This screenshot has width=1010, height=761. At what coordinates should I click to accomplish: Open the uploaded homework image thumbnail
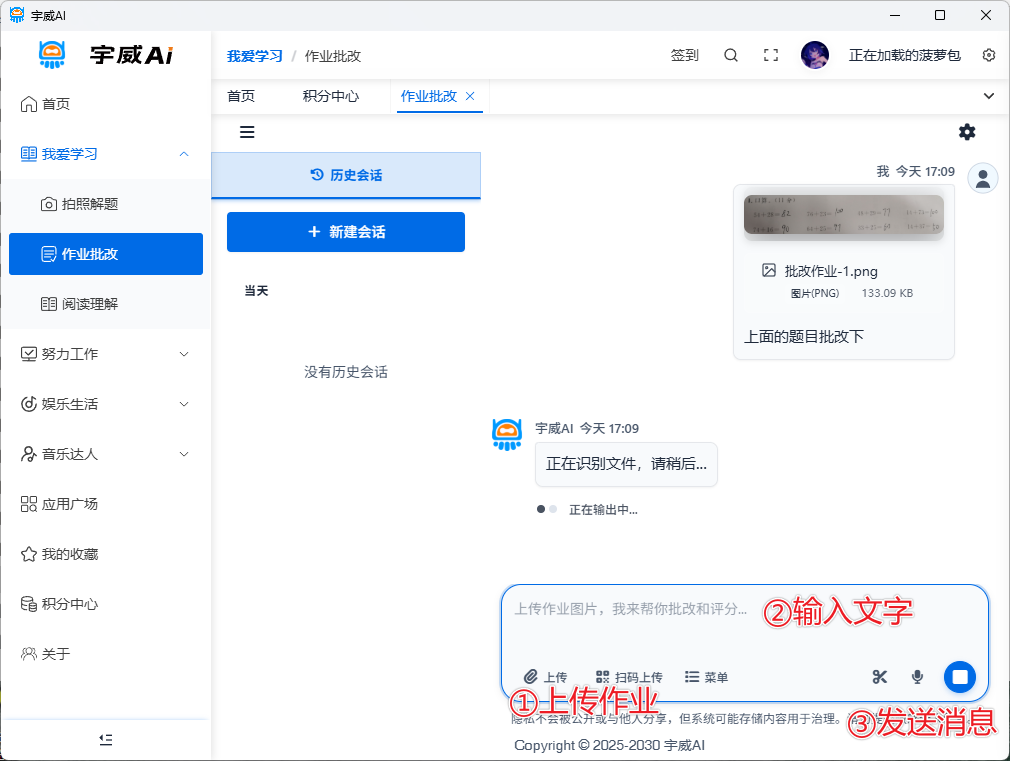coord(843,215)
